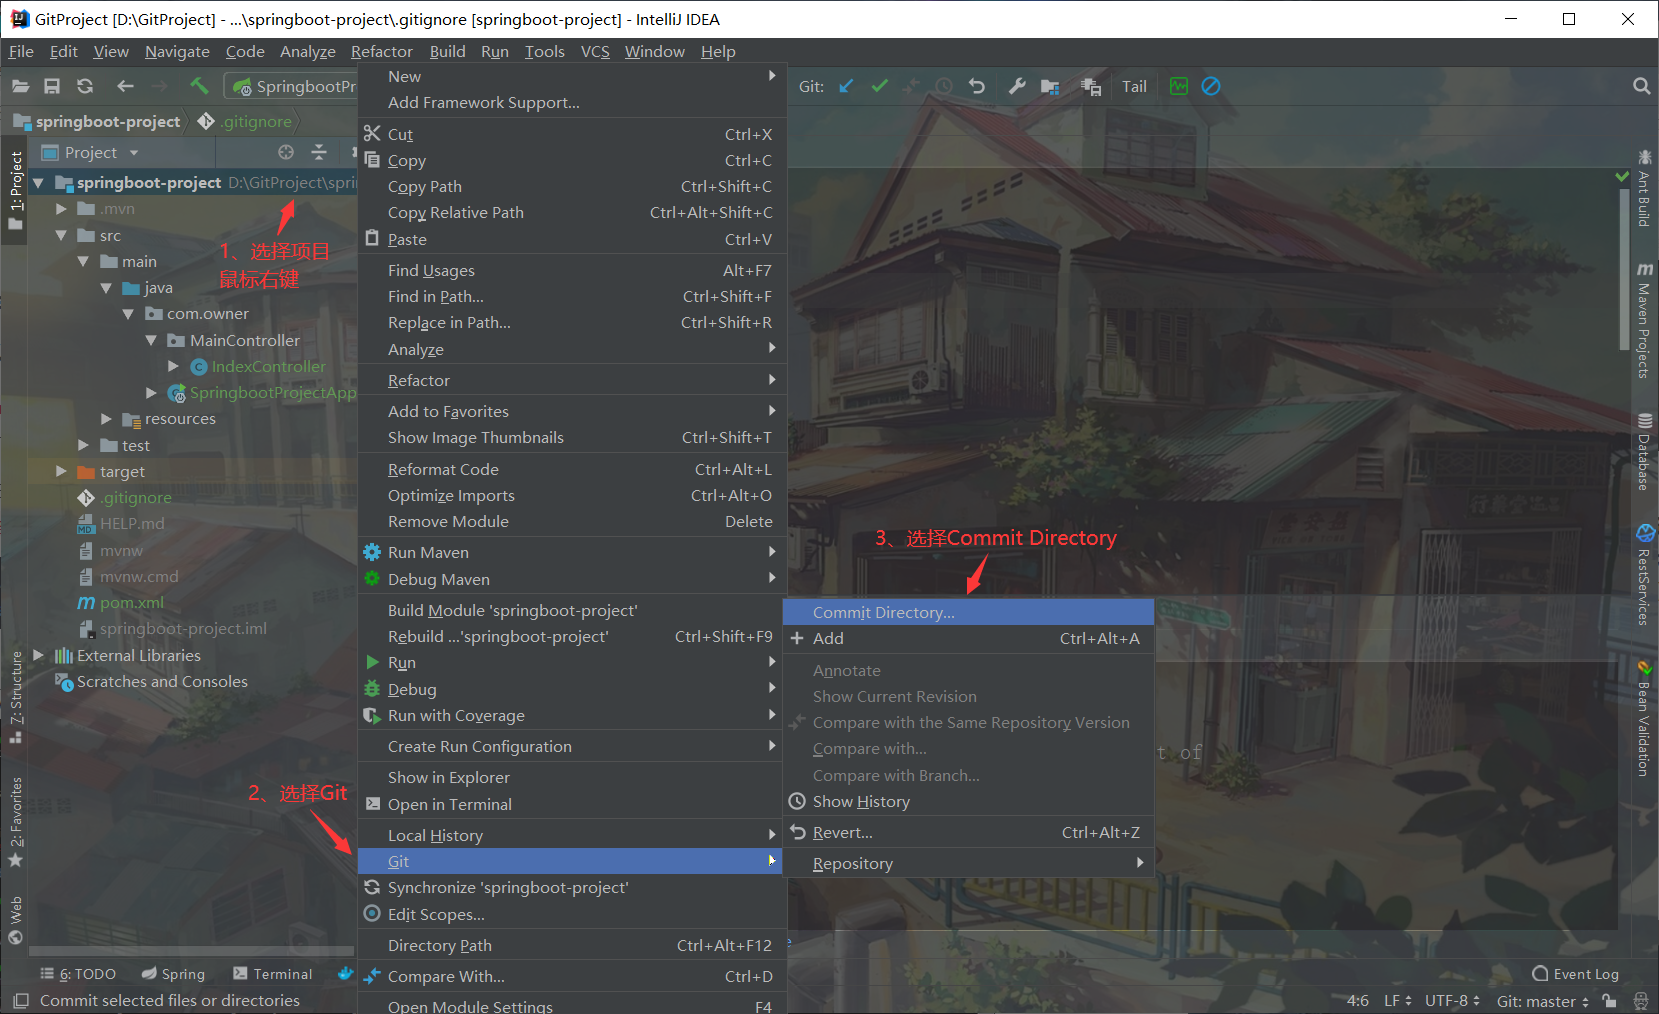Toggle the unlocked padlock in the status bar
Image resolution: width=1659 pixels, height=1014 pixels.
click(x=1609, y=1000)
